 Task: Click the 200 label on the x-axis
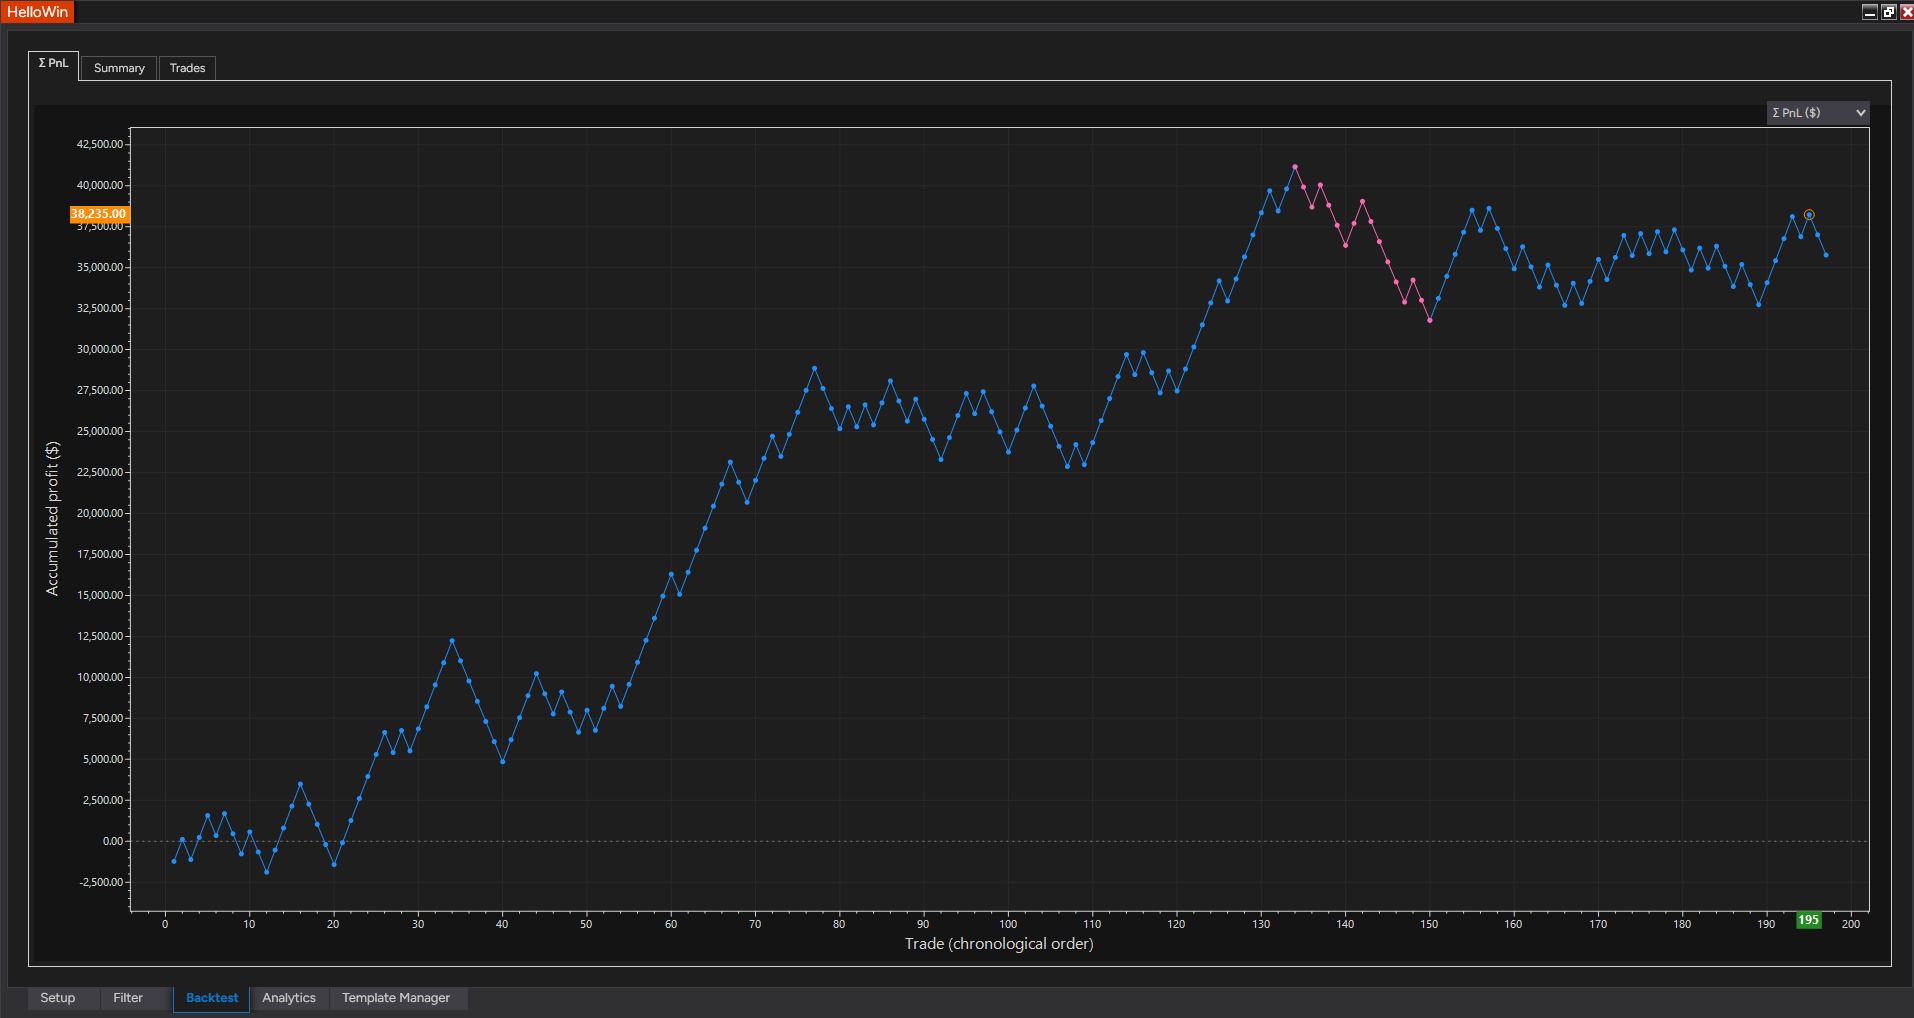[1851, 924]
